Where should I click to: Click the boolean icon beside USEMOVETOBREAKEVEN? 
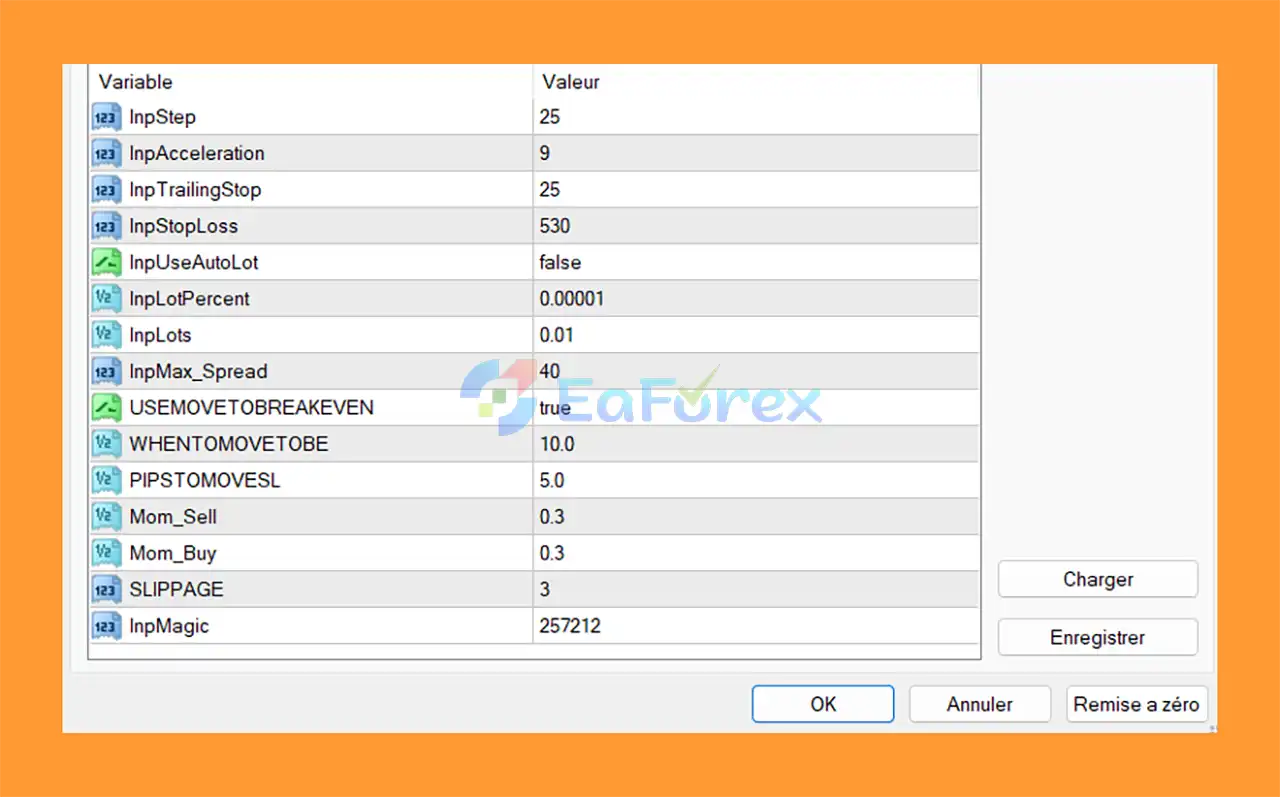107,407
